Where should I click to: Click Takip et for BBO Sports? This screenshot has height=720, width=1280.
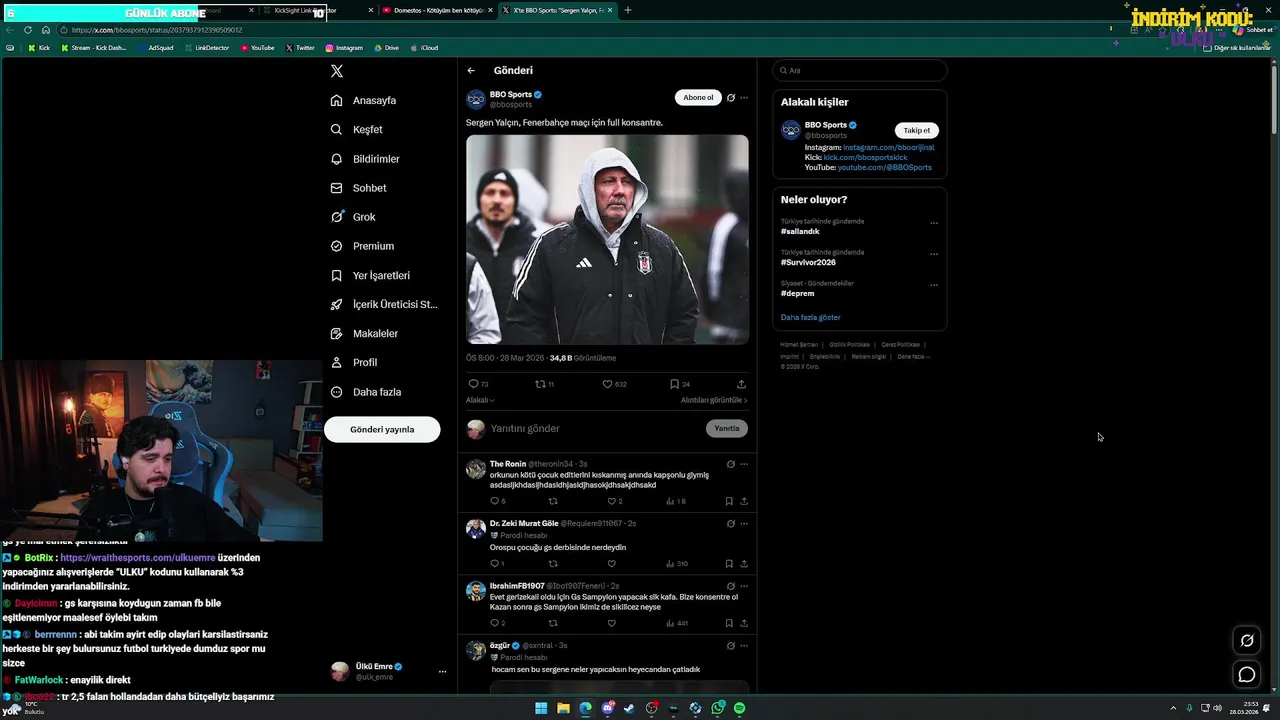tap(917, 130)
